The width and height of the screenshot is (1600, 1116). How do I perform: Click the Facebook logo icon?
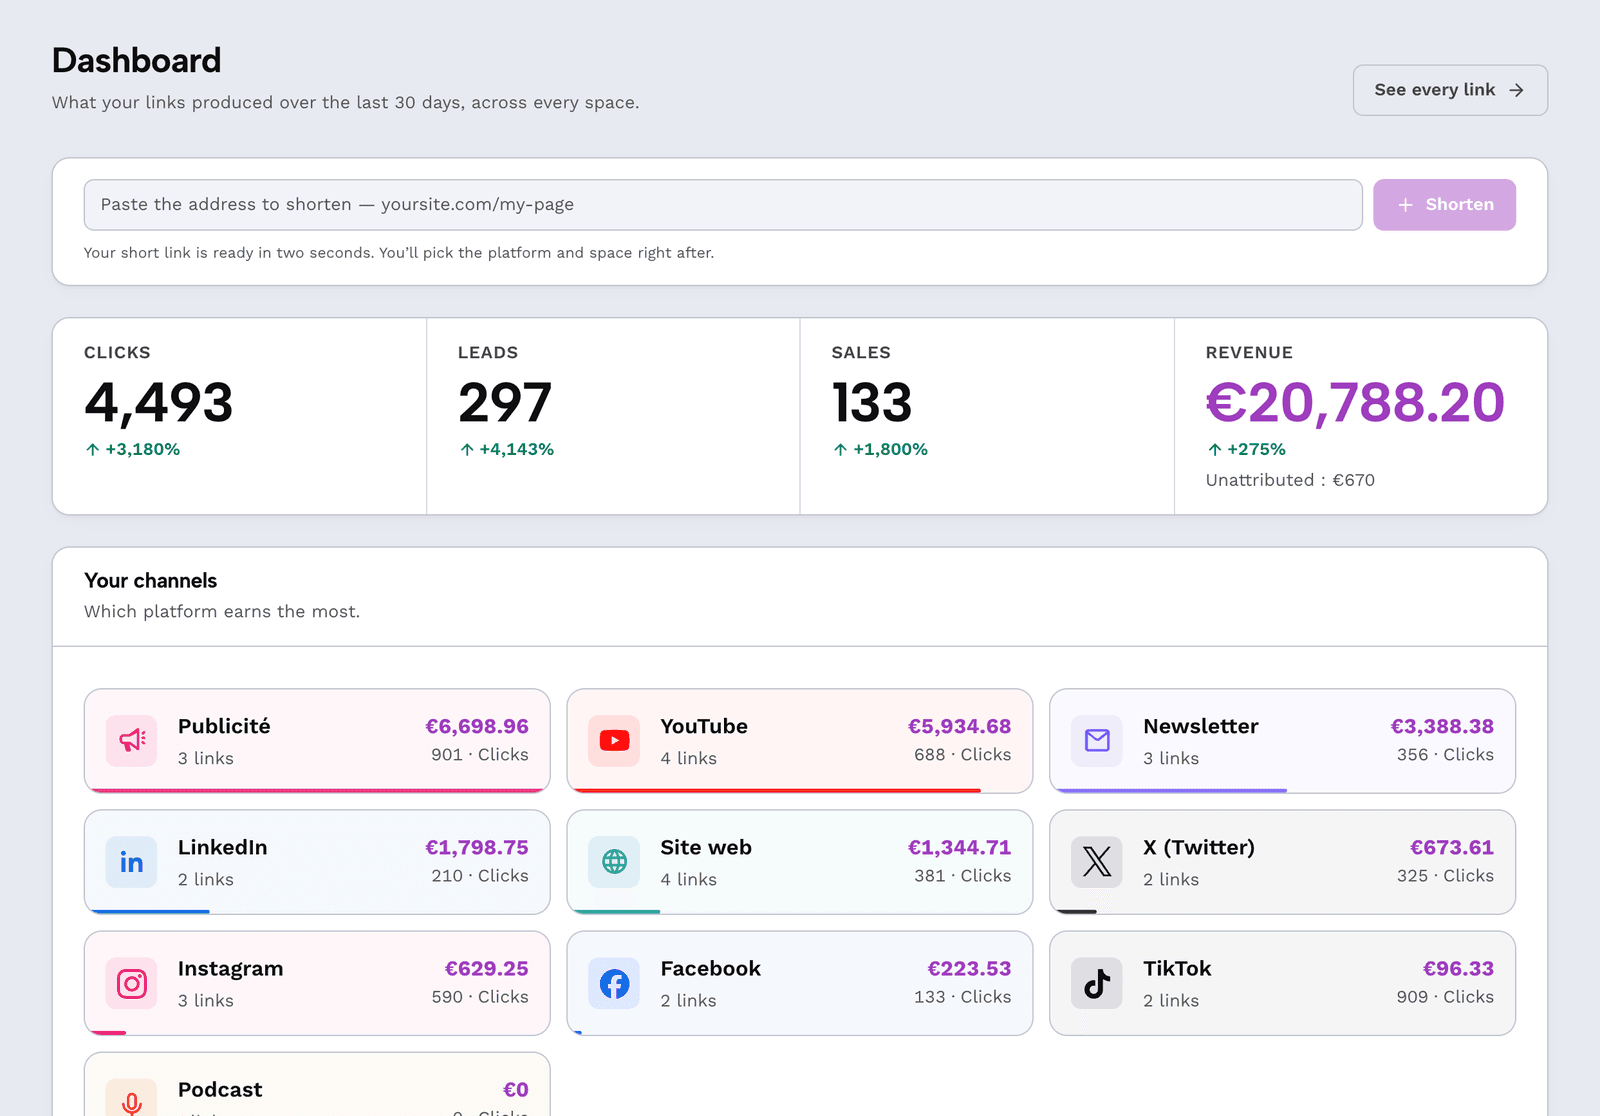[x=614, y=983]
